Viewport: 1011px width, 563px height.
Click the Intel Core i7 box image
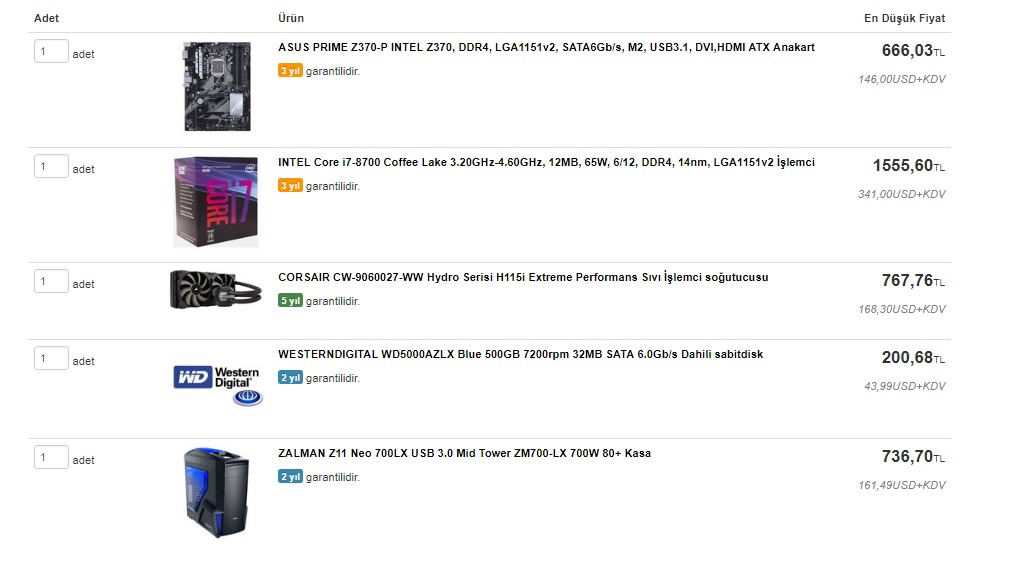[216, 202]
